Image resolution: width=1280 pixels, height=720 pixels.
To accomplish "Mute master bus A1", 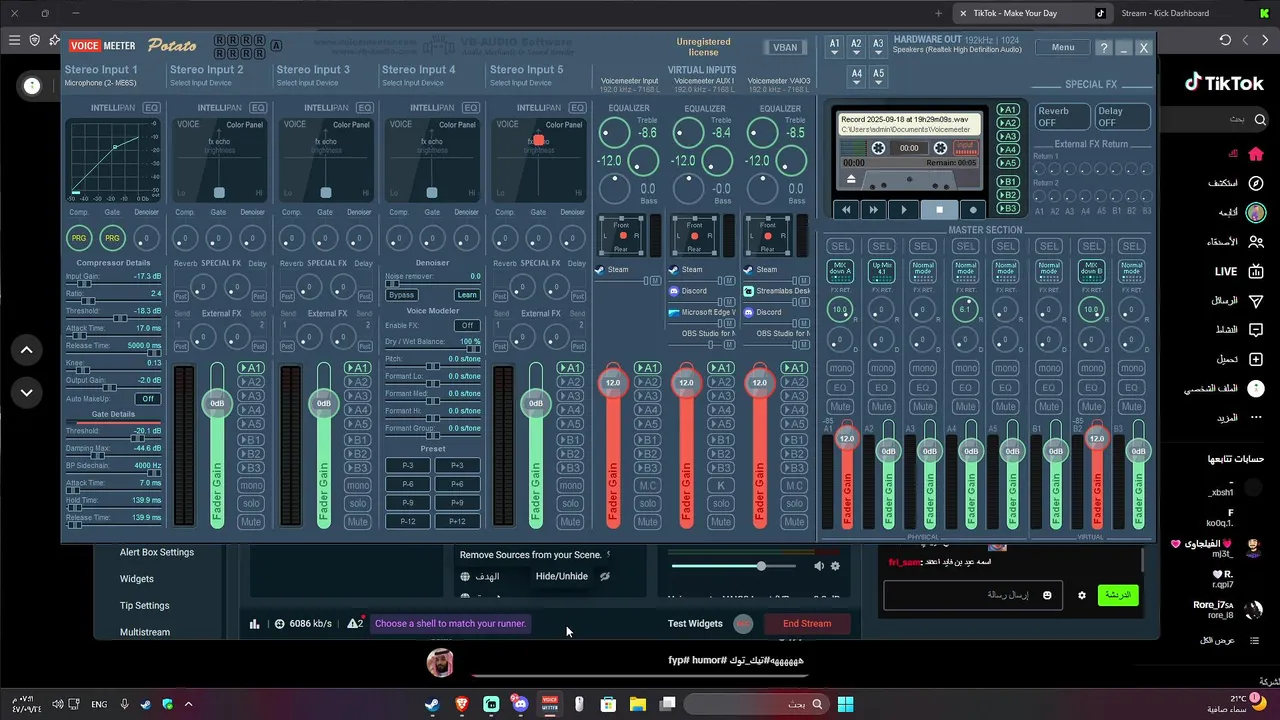I will pos(841,407).
